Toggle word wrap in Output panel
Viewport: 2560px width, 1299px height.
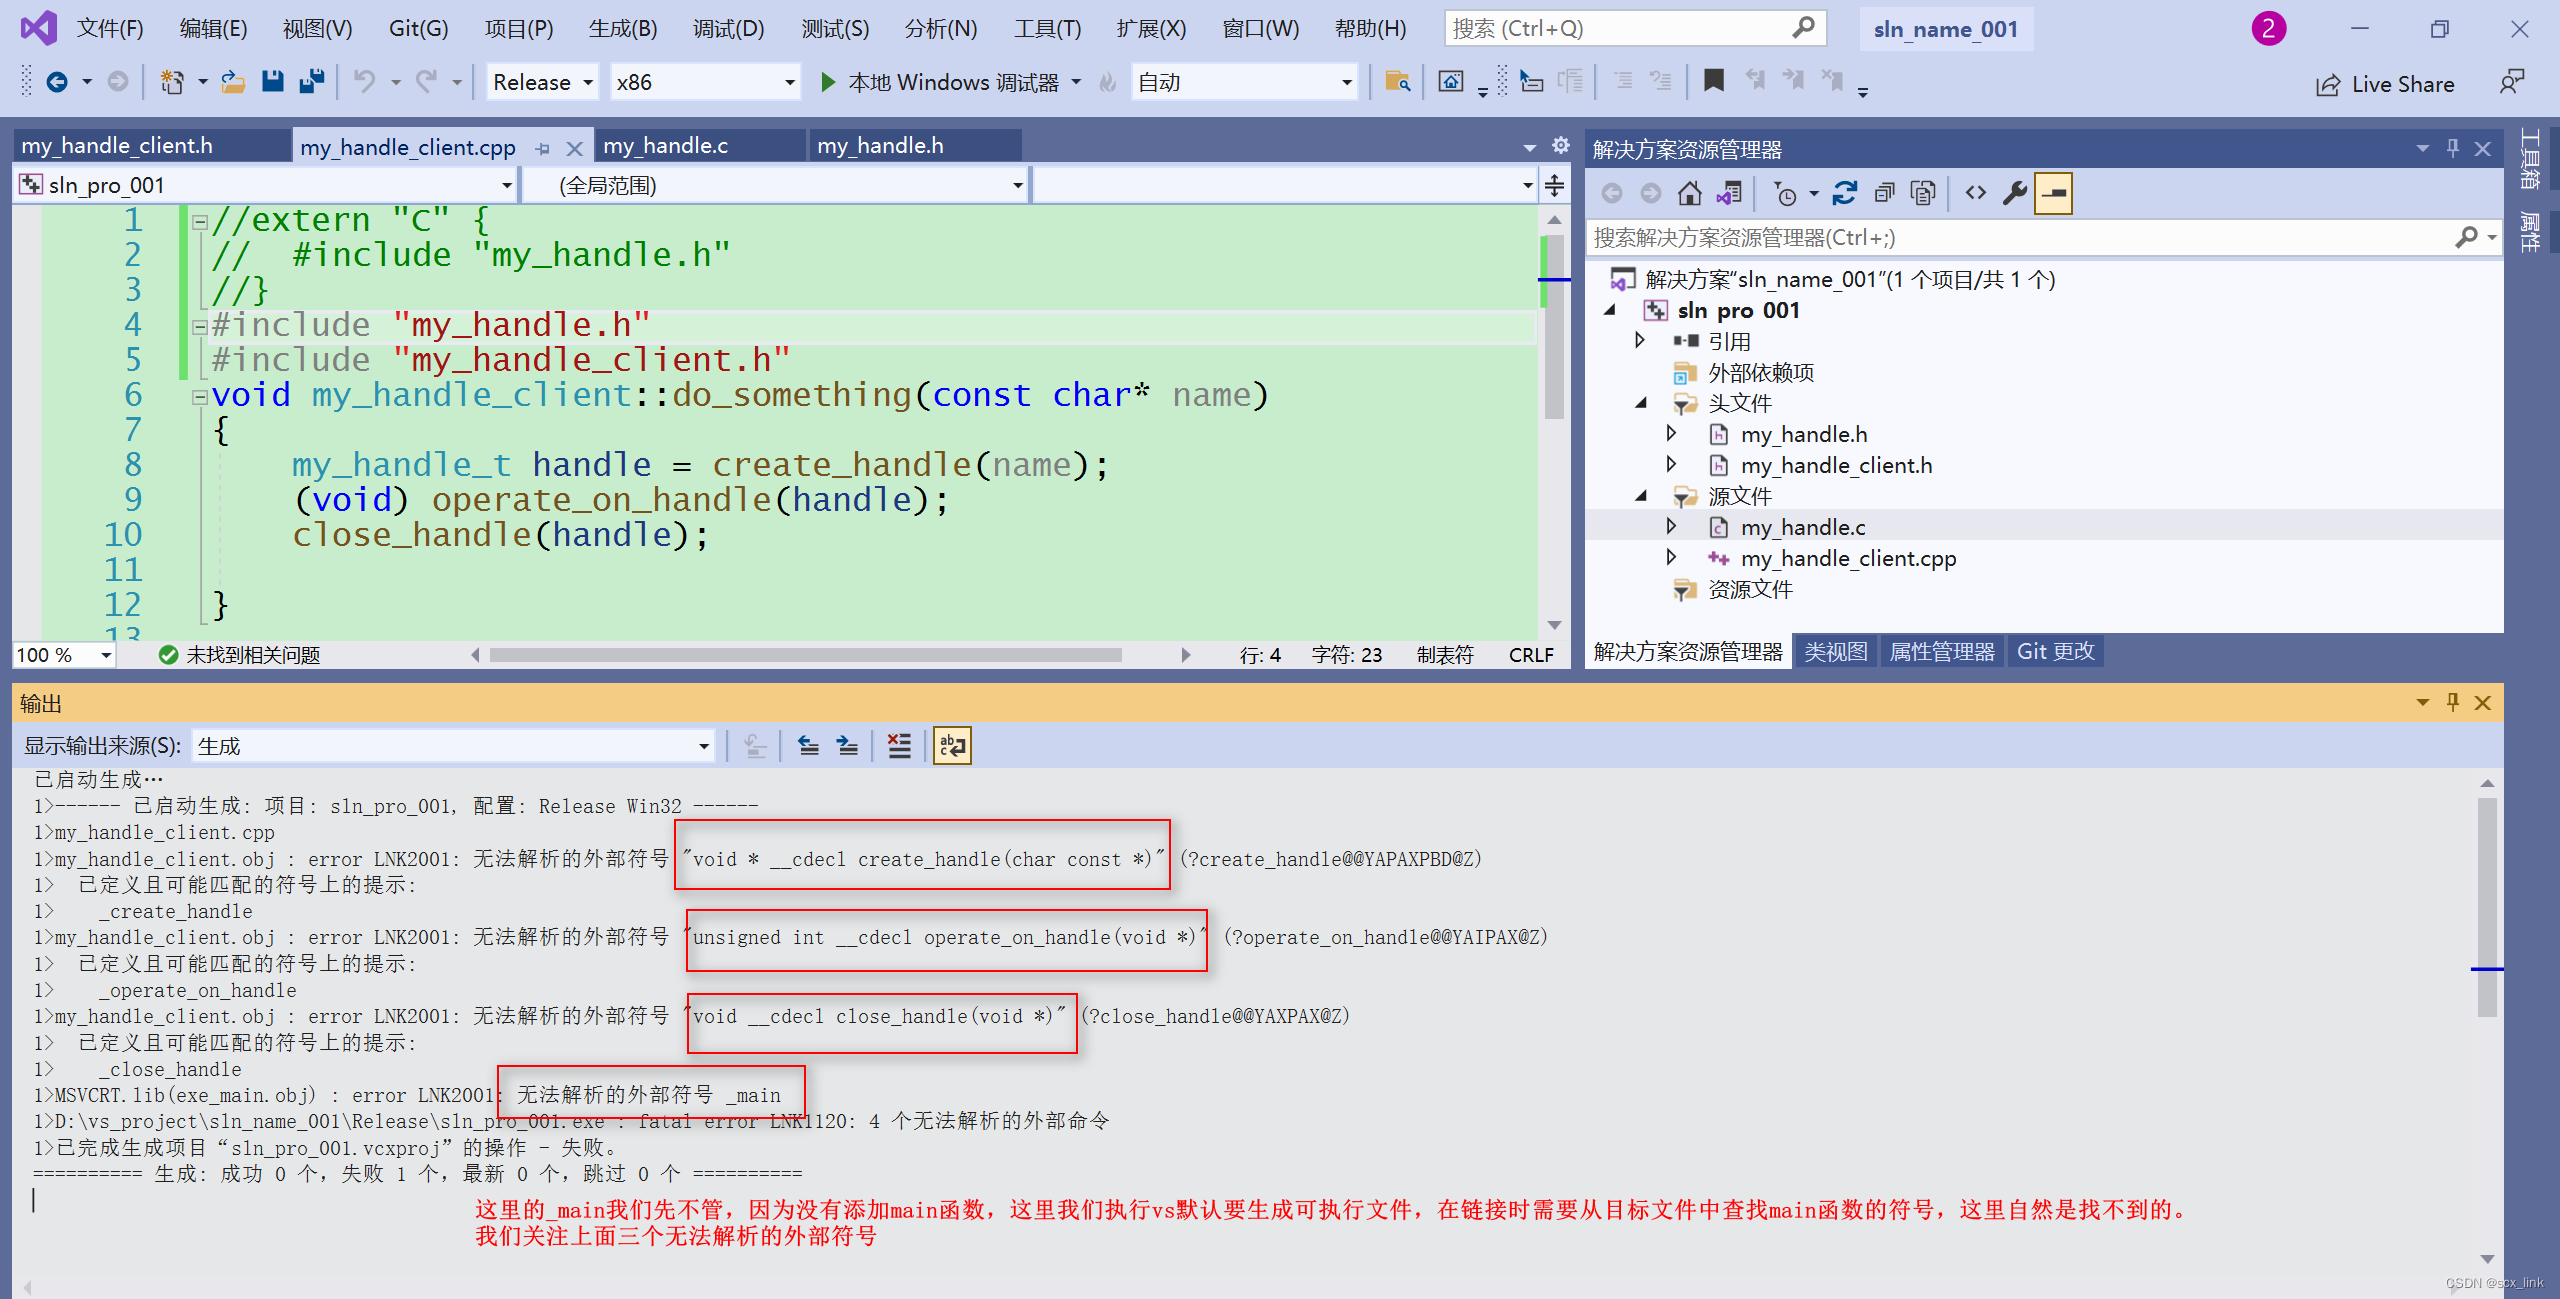(952, 746)
